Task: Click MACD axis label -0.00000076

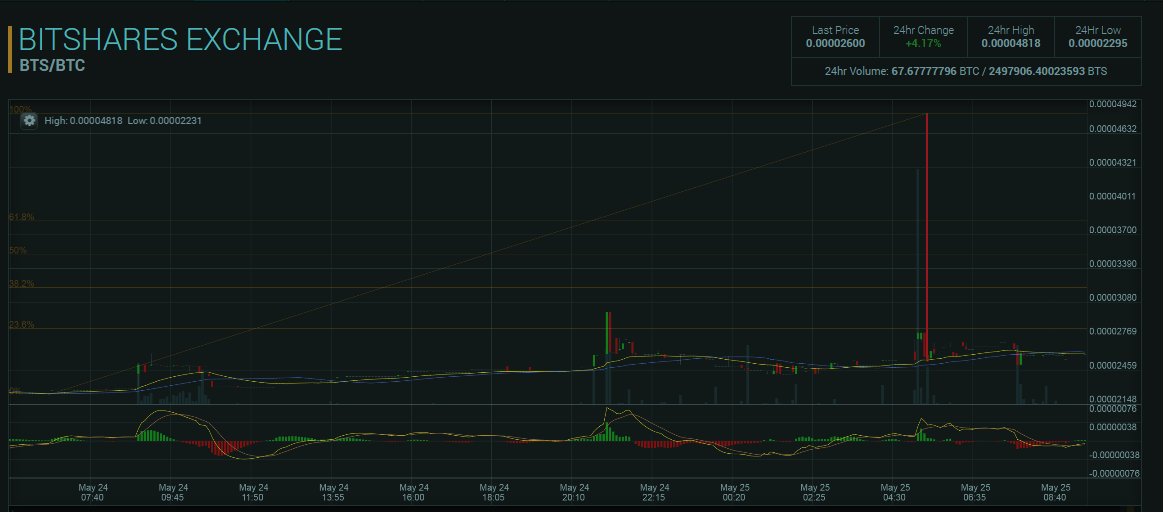Action: point(1112,473)
